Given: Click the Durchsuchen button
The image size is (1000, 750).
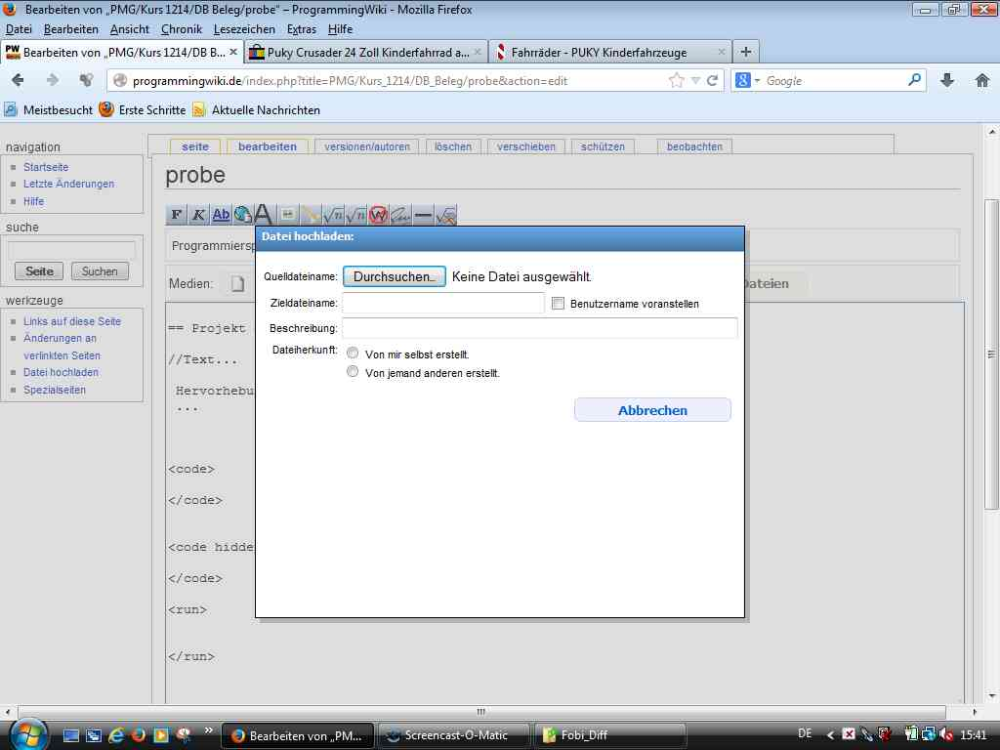Looking at the screenshot, I should [x=394, y=276].
